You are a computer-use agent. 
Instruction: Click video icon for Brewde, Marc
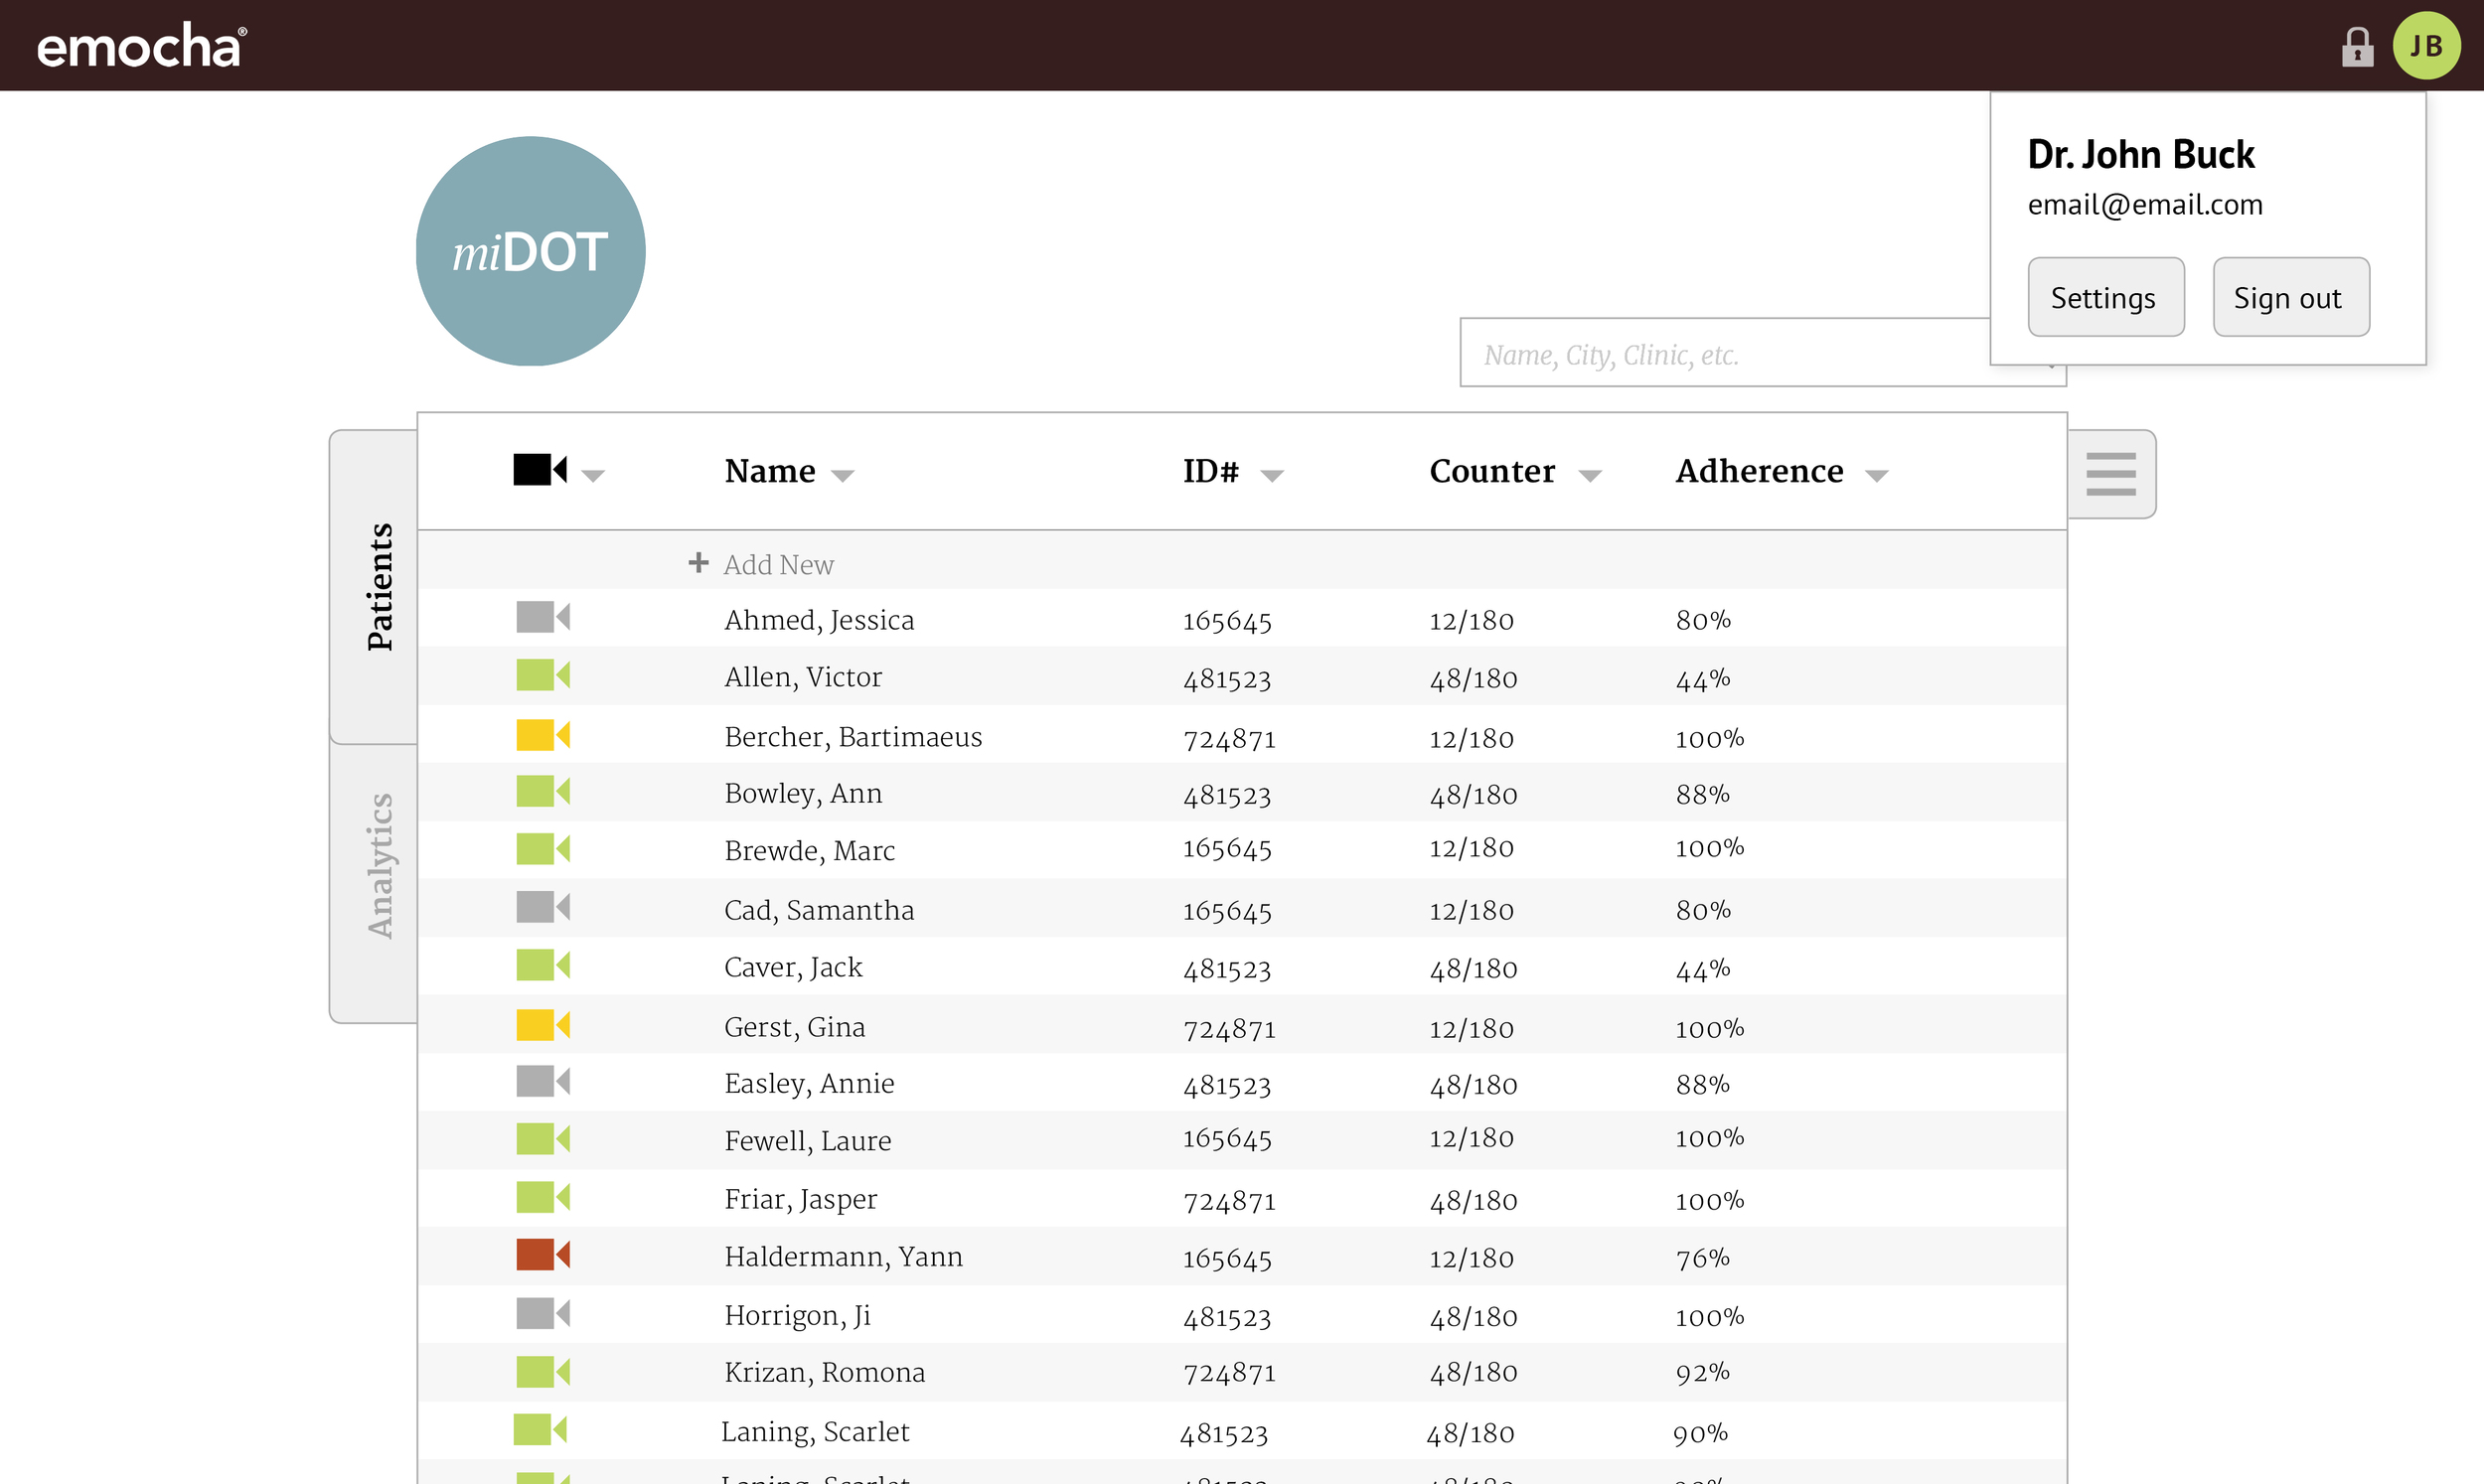543,849
